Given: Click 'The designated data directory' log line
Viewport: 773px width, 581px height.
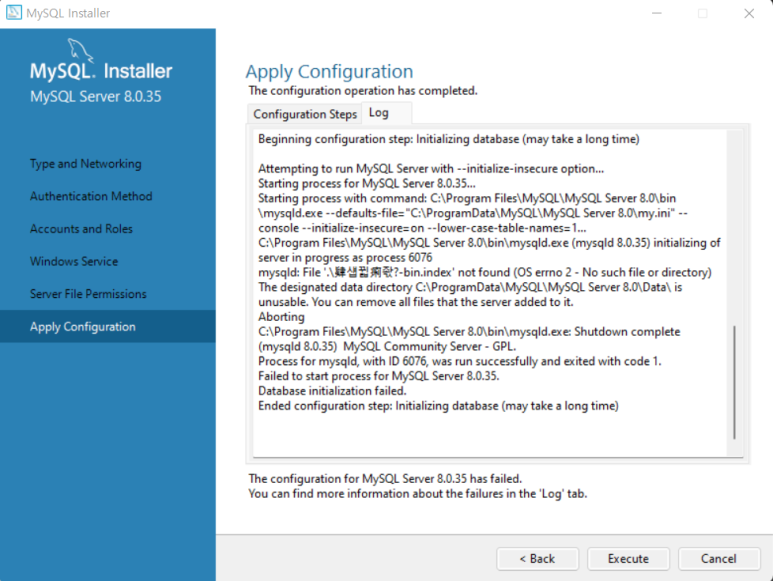Looking at the screenshot, I should pyautogui.click(x=470, y=295).
